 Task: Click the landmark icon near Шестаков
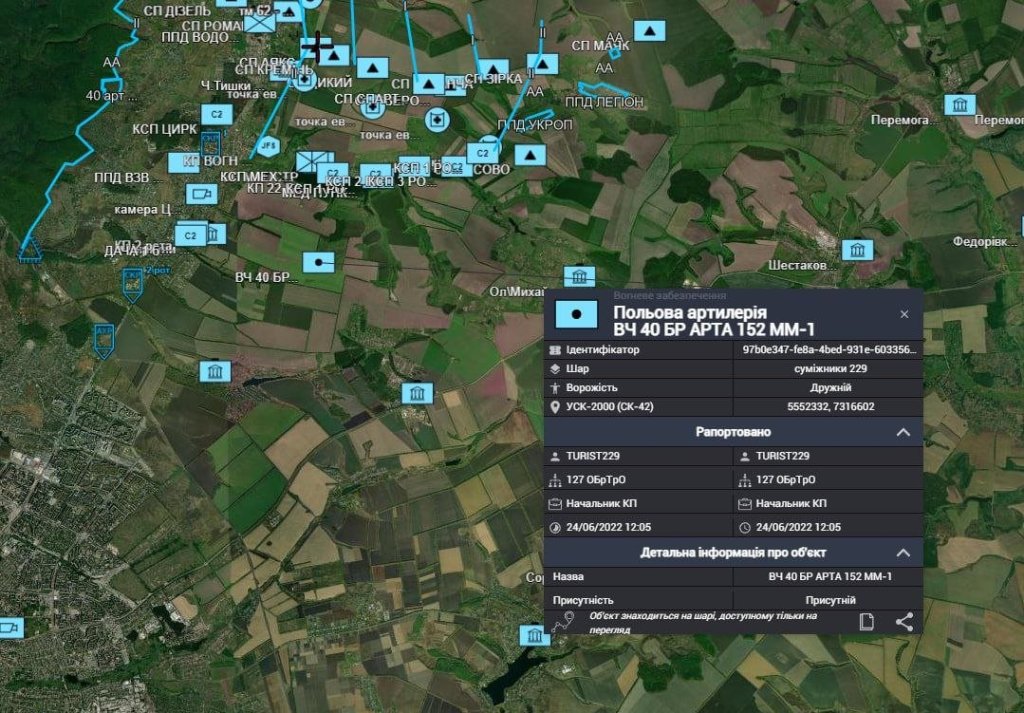[x=857, y=250]
